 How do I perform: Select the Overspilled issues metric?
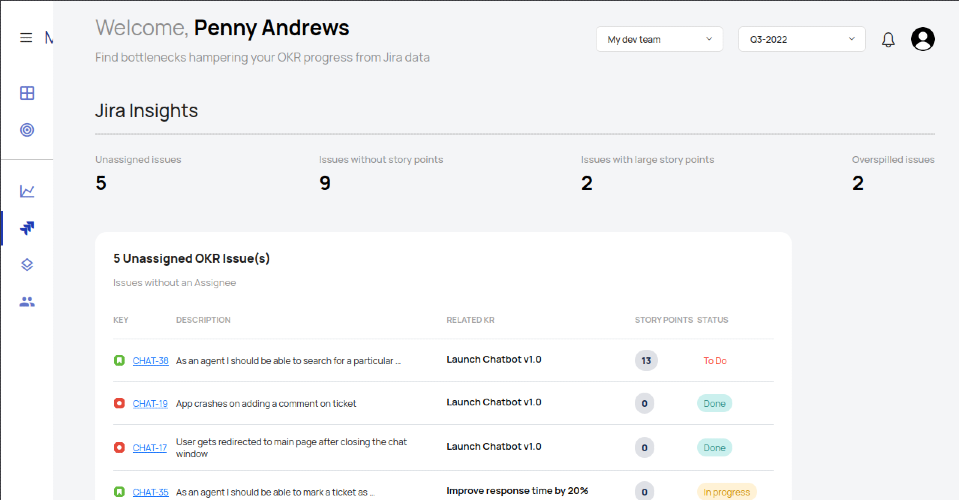(893, 174)
